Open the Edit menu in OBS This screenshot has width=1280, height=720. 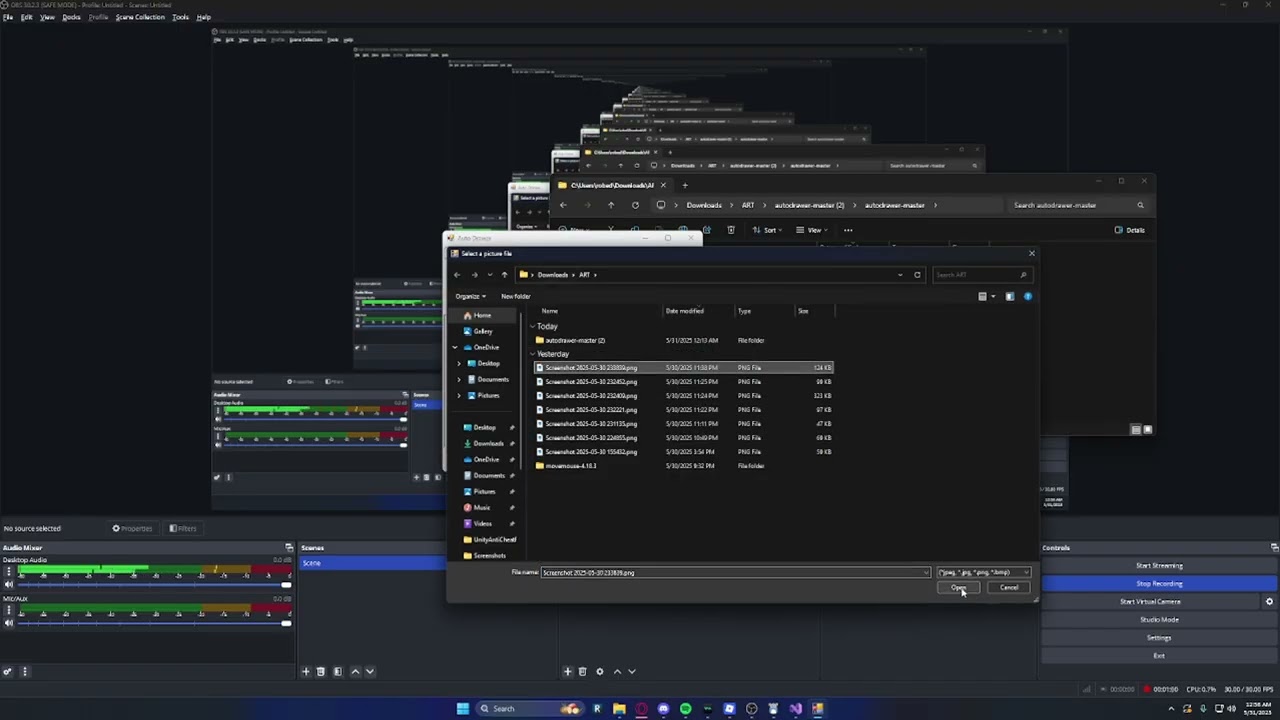26,17
